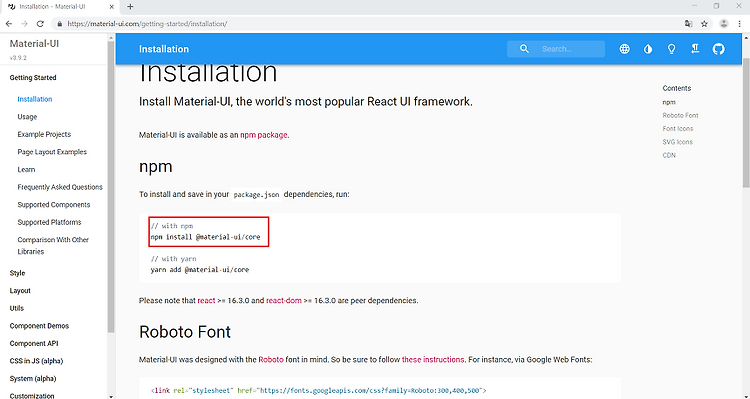Expand the Style section
The image size is (750, 399).
click(x=17, y=273)
